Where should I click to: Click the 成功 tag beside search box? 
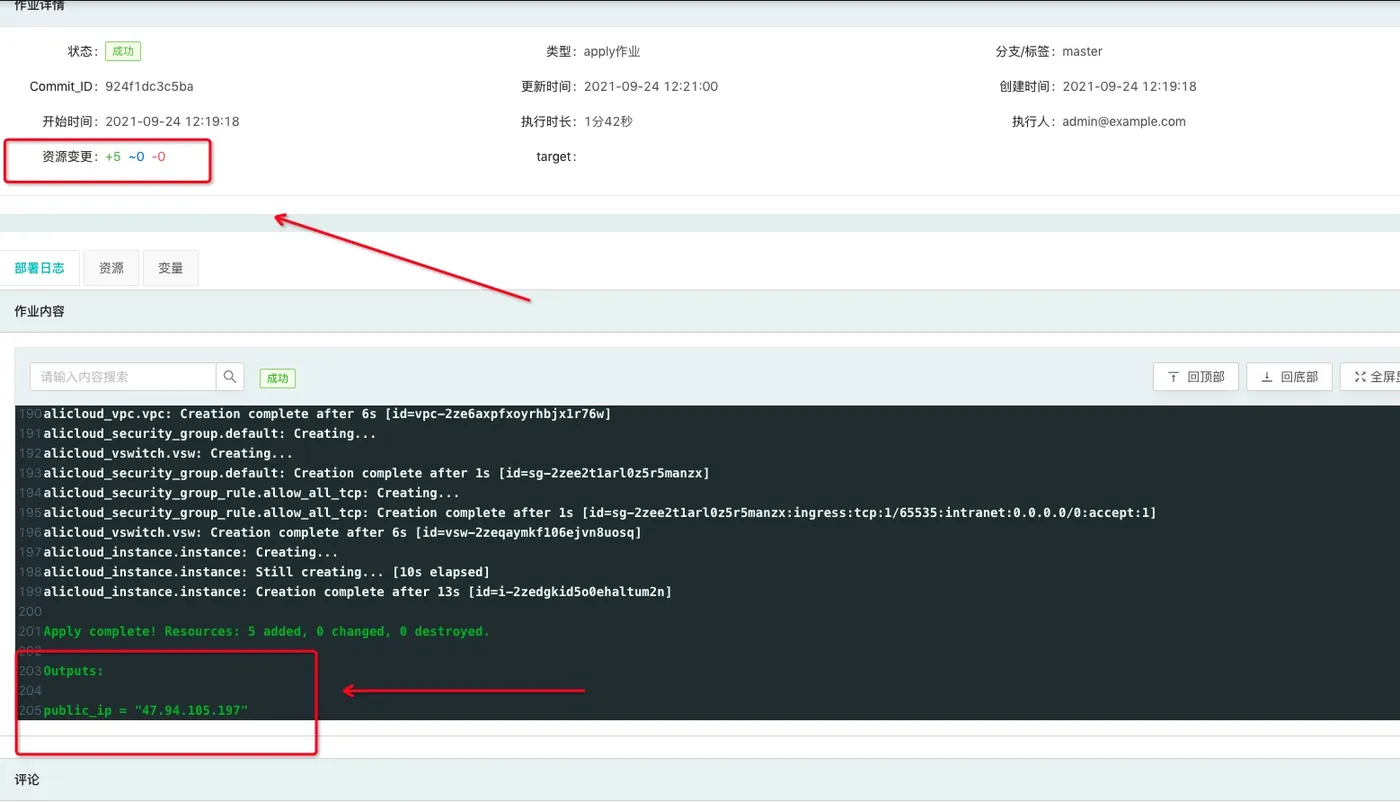tap(277, 378)
